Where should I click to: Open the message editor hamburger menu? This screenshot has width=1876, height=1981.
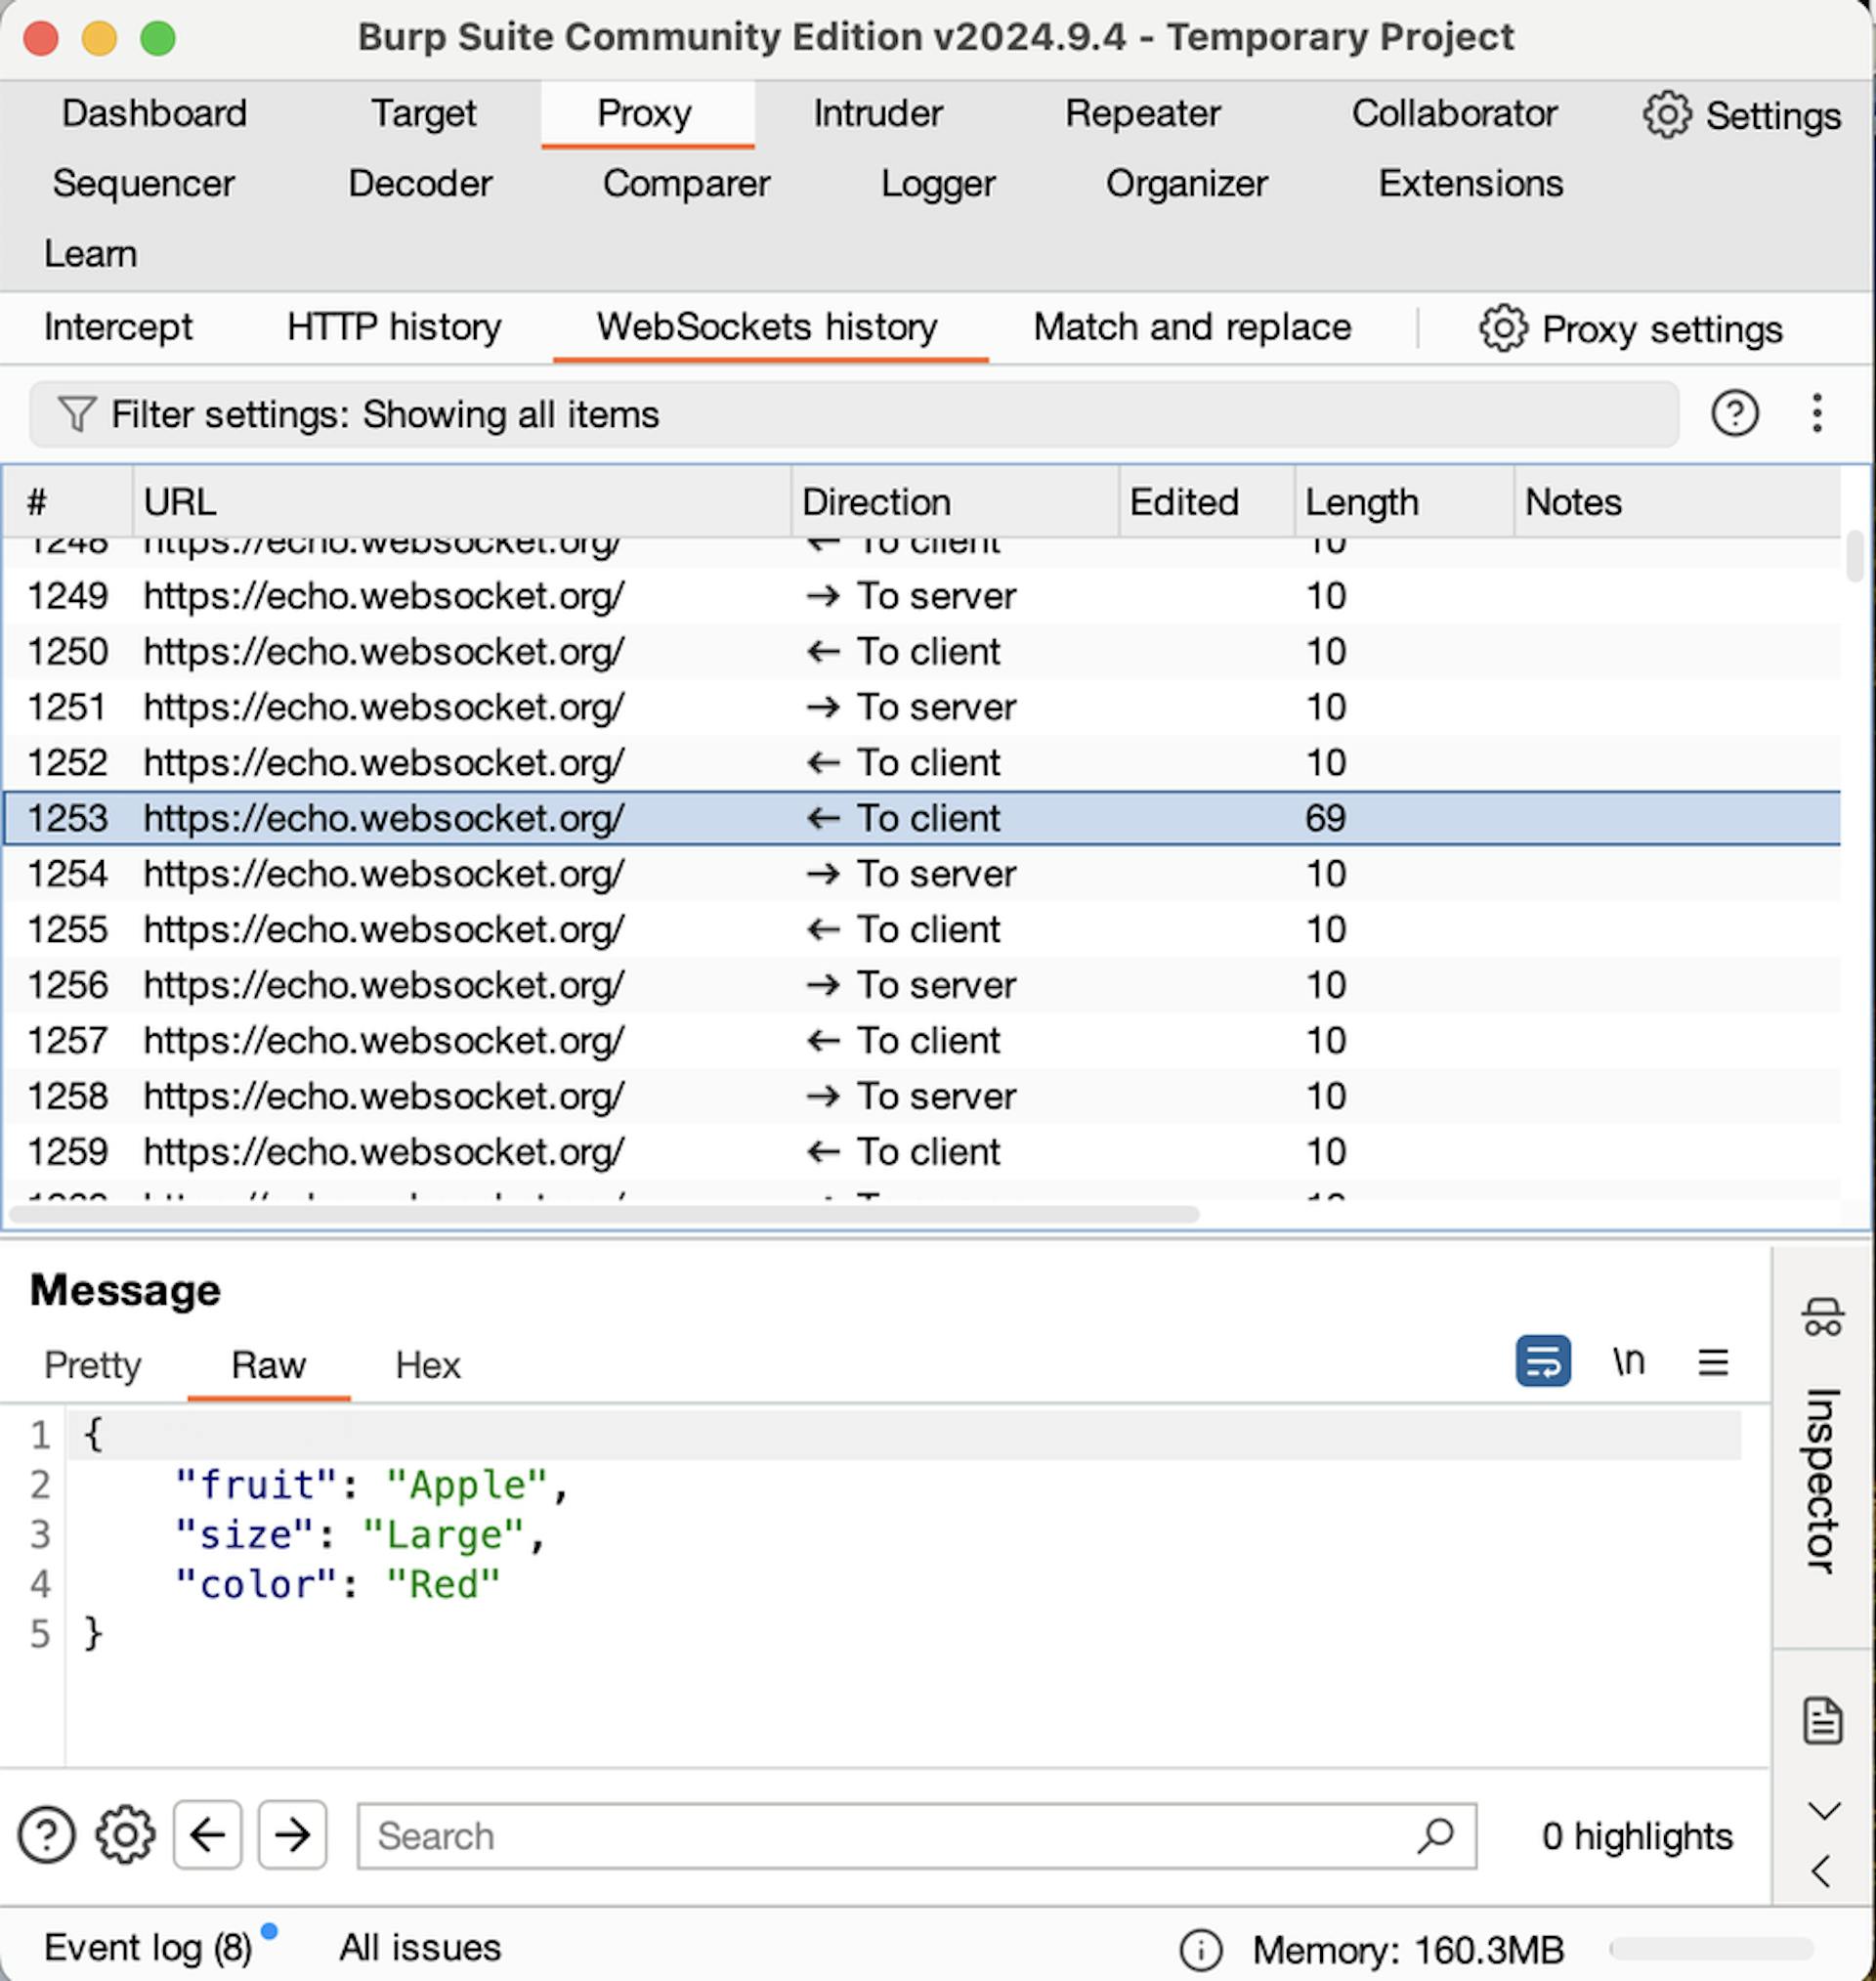(x=1713, y=1362)
